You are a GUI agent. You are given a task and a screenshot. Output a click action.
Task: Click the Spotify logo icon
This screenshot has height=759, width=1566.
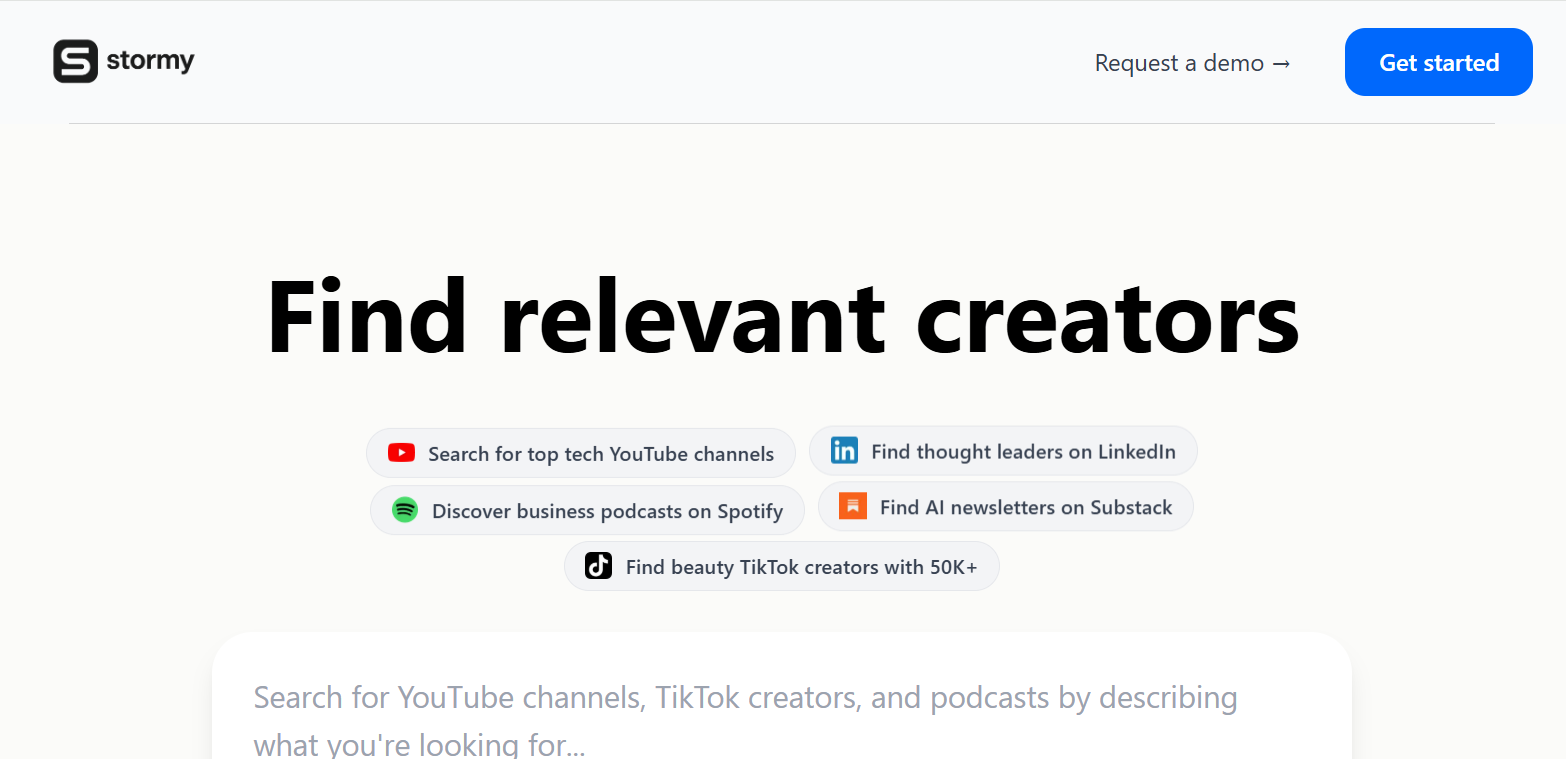coord(404,510)
